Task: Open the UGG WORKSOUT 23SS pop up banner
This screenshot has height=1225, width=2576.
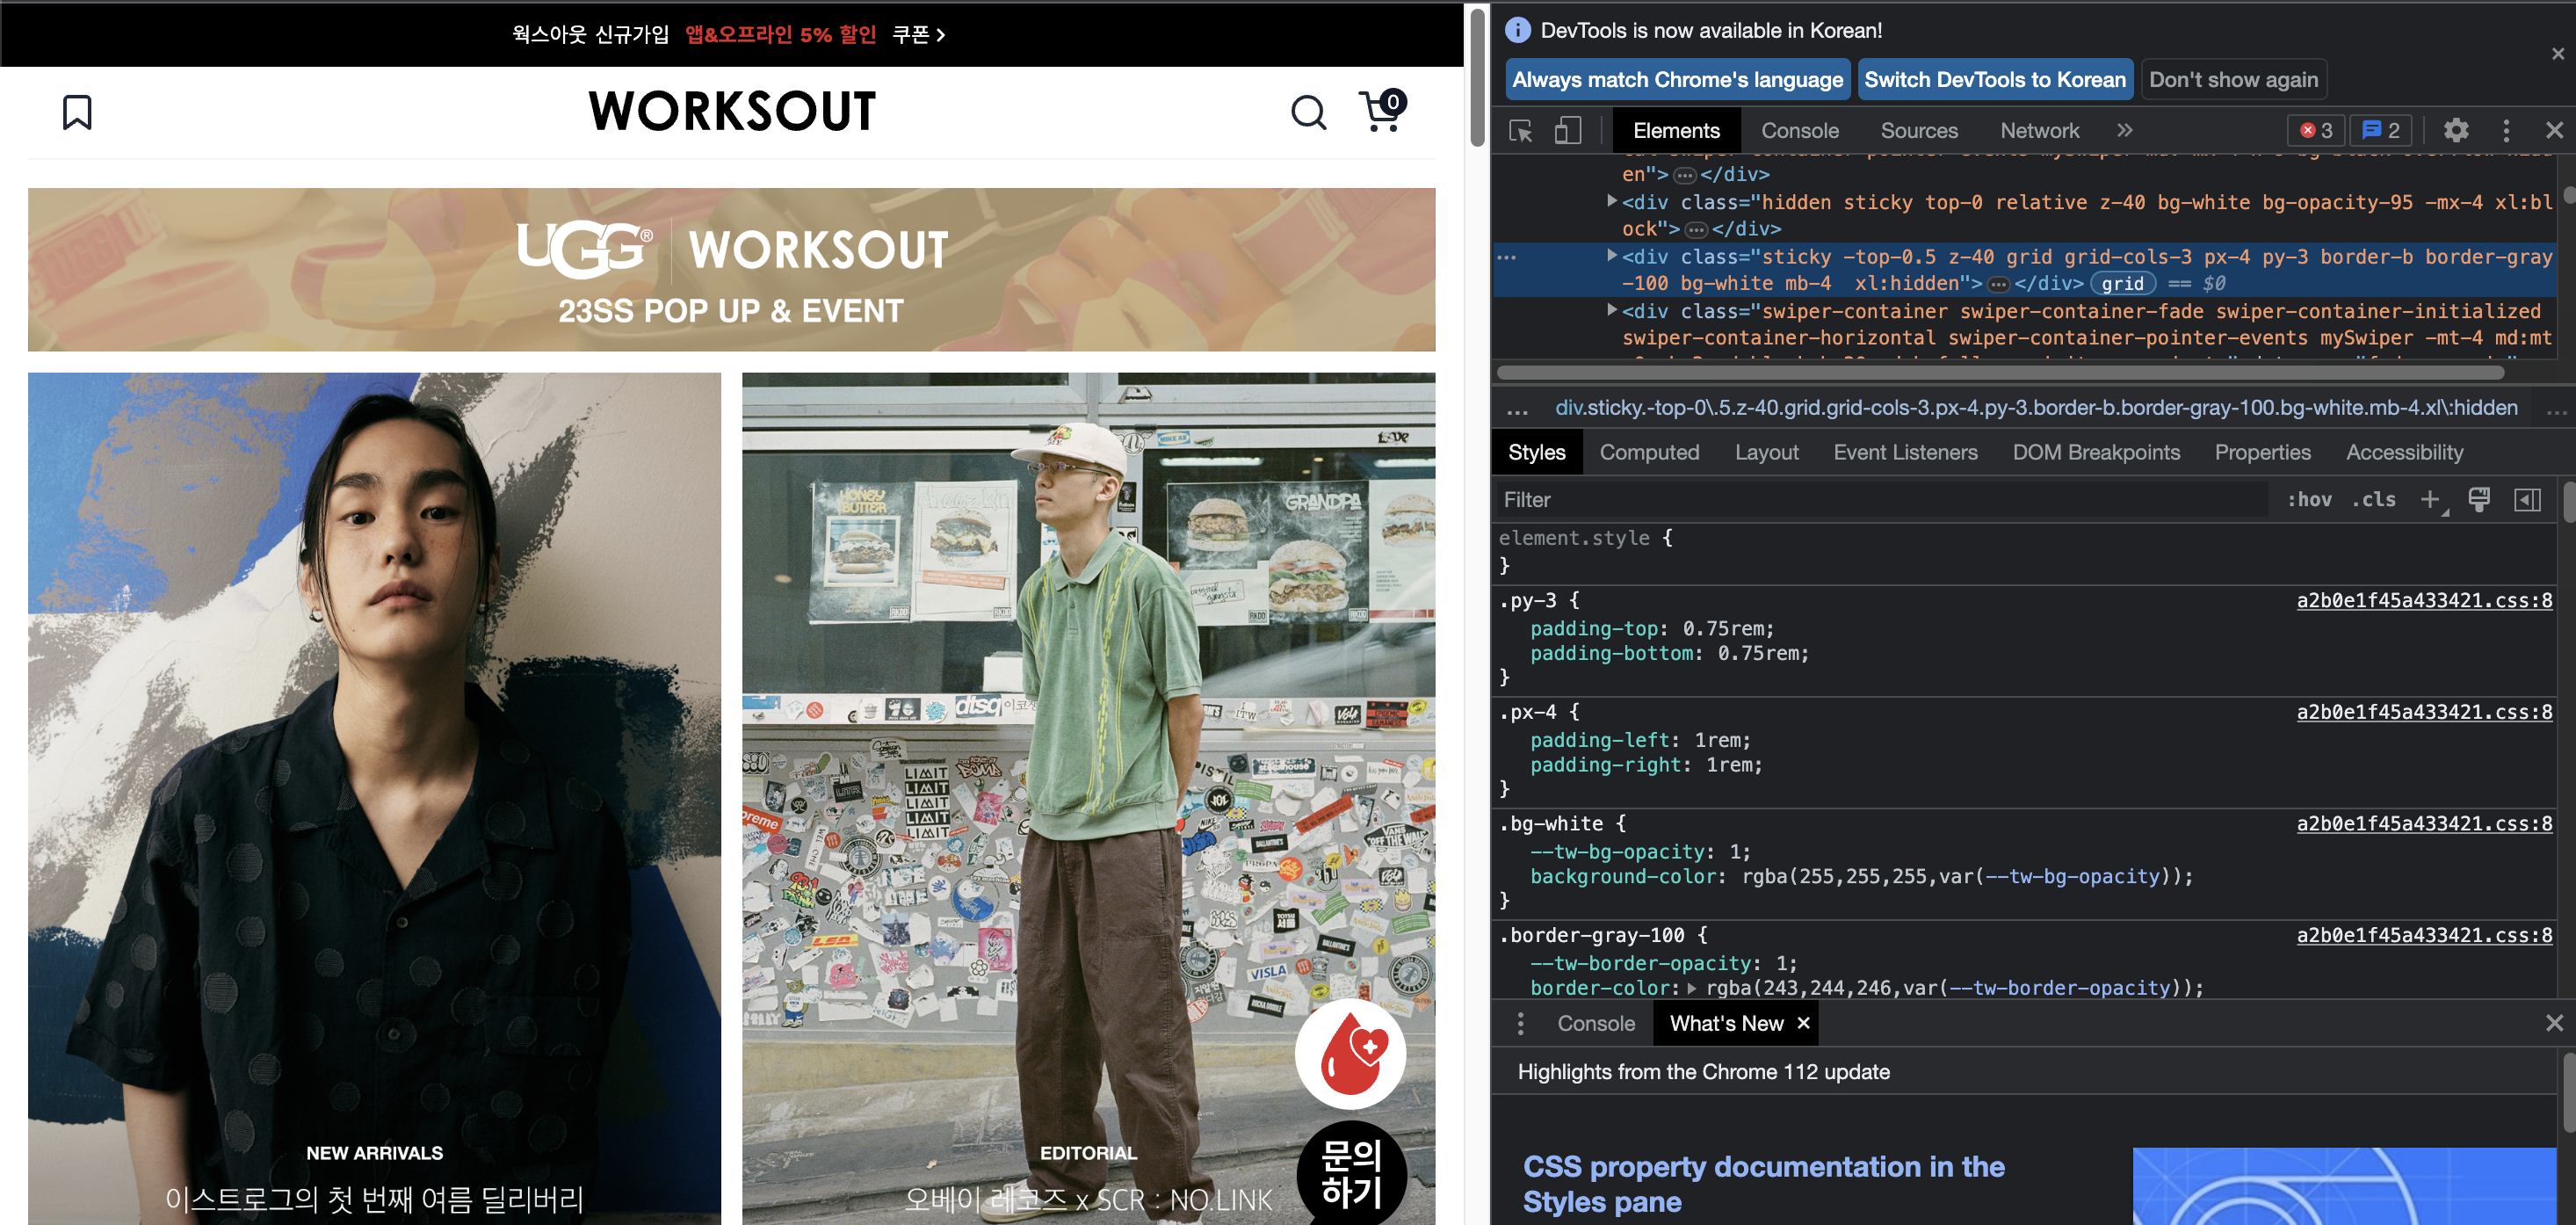Action: click(731, 270)
